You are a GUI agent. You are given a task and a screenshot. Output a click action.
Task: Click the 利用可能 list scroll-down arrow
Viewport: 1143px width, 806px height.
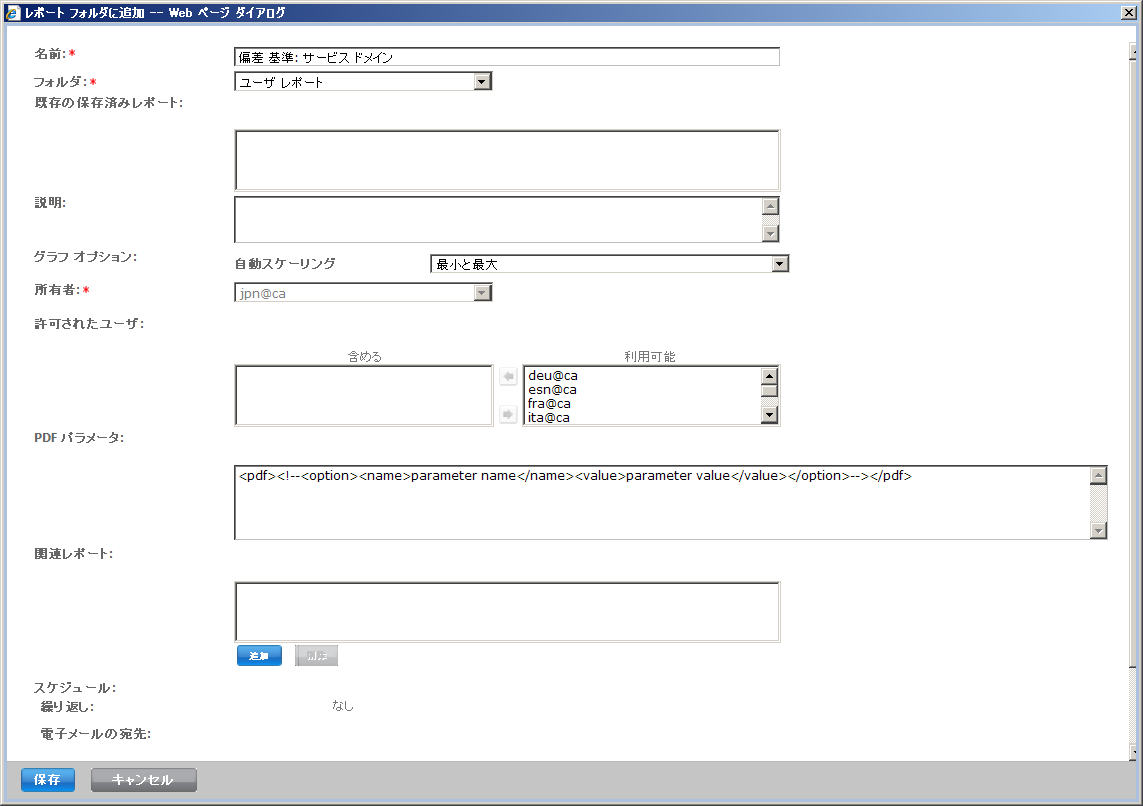click(769, 415)
